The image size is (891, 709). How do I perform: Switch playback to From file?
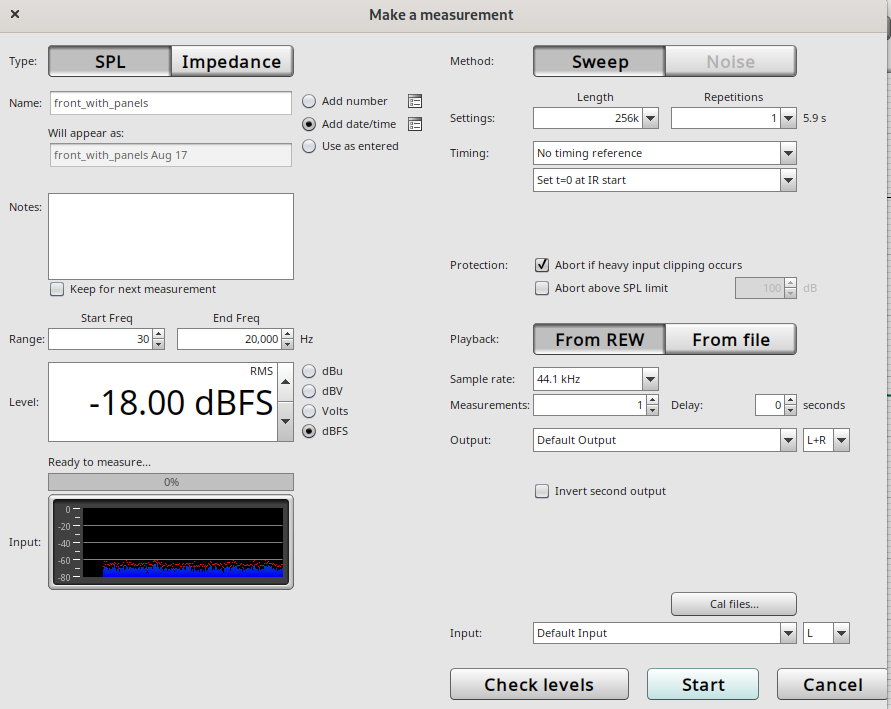click(730, 340)
